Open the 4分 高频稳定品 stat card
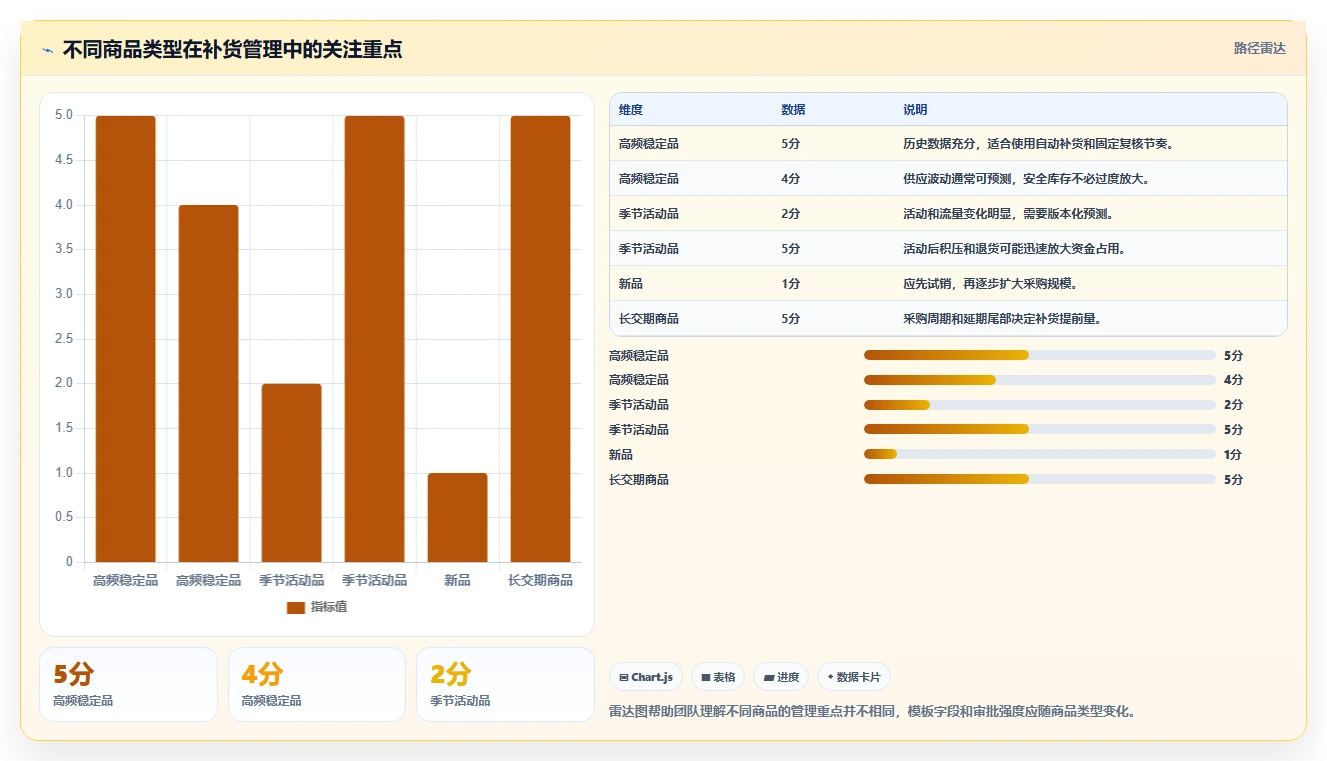Viewport: 1327px width, 761px height. (x=317, y=684)
